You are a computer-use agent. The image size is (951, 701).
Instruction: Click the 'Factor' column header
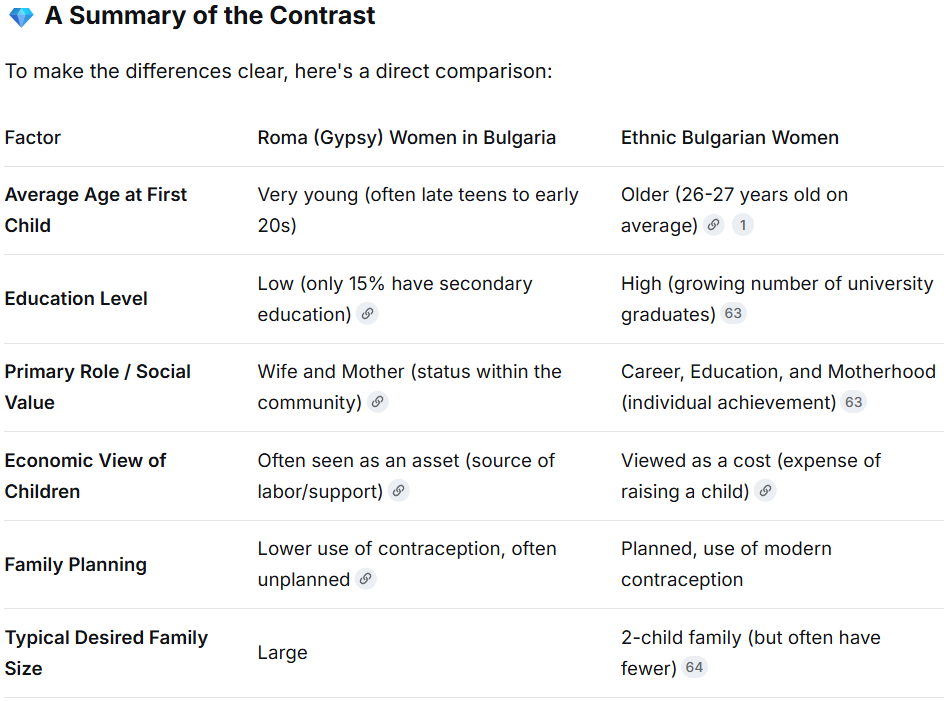click(33, 138)
